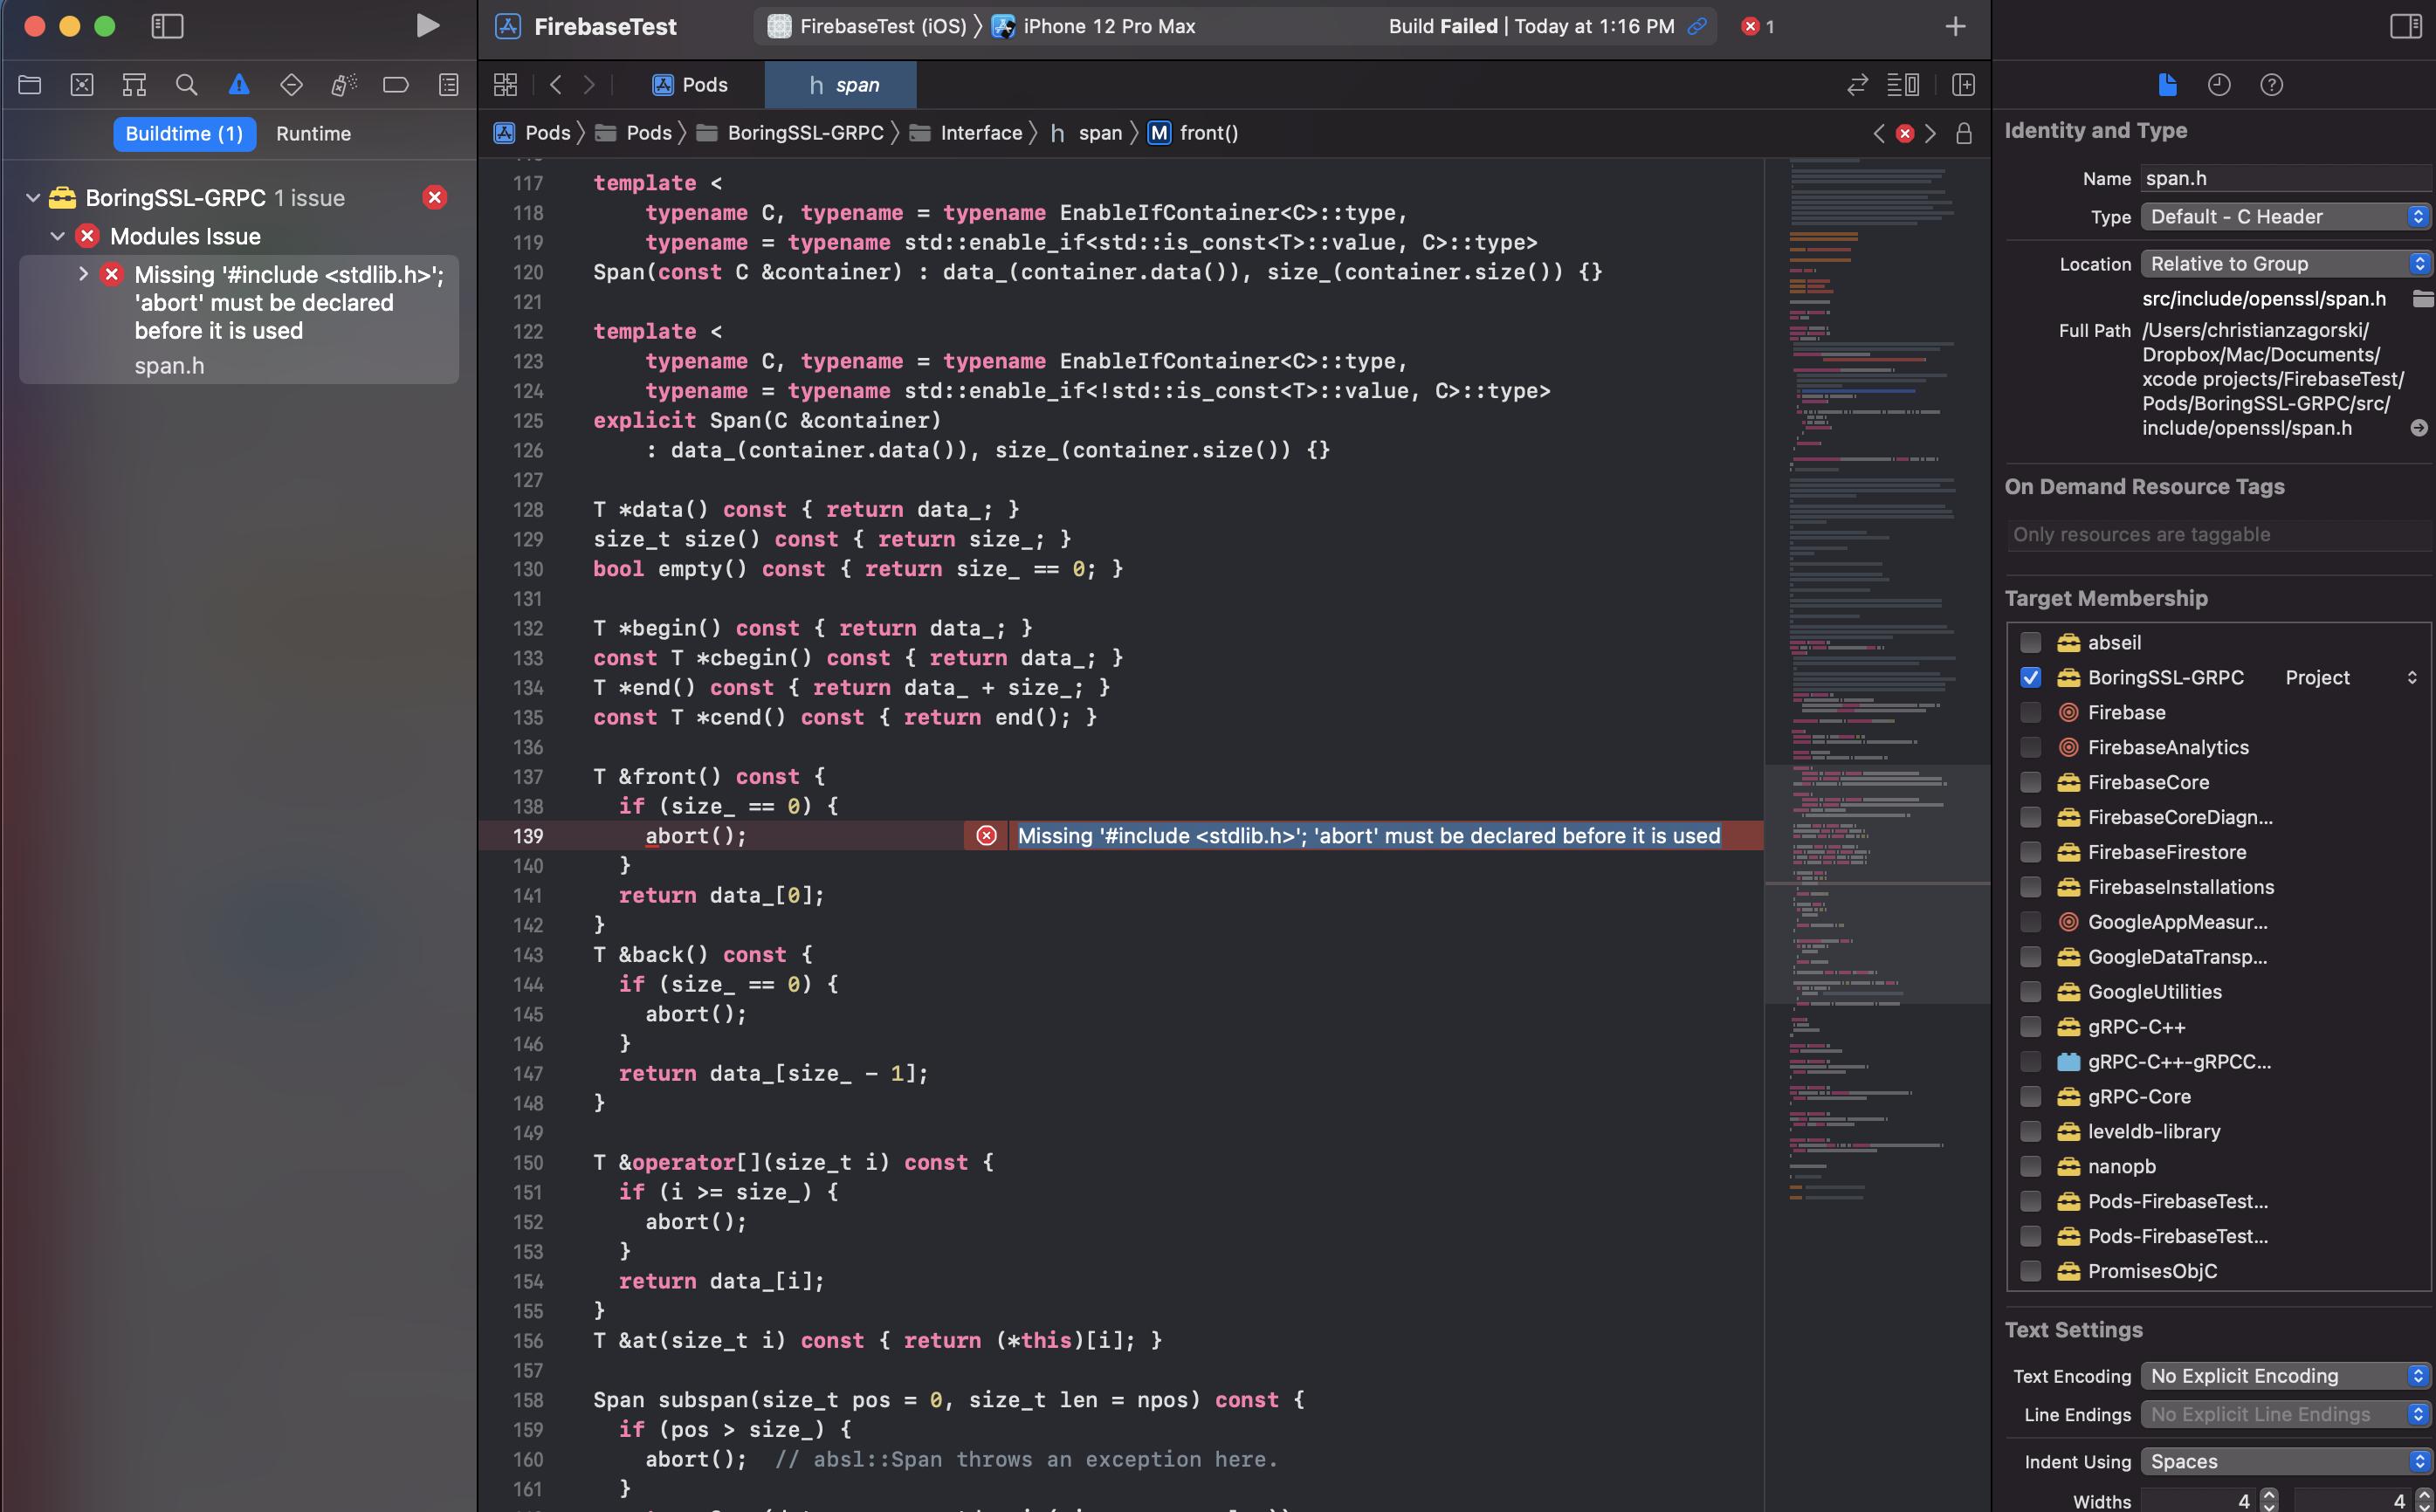The image size is (2436, 1512).
Task: Toggle code review mode arrows icon
Action: (1857, 85)
